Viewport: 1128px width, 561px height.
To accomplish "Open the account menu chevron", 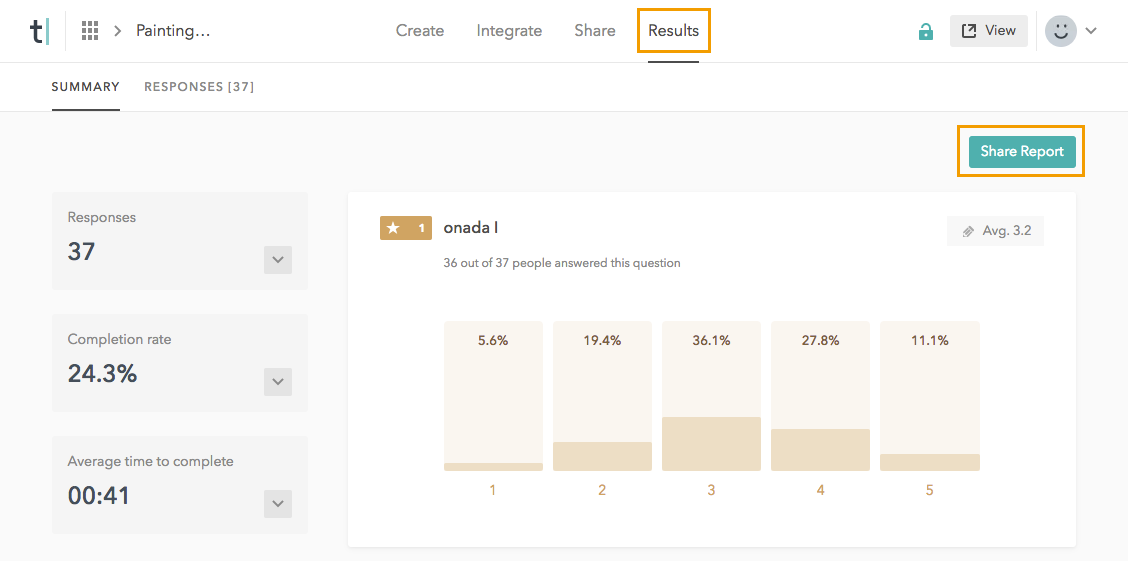I will pyautogui.click(x=1091, y=31).
